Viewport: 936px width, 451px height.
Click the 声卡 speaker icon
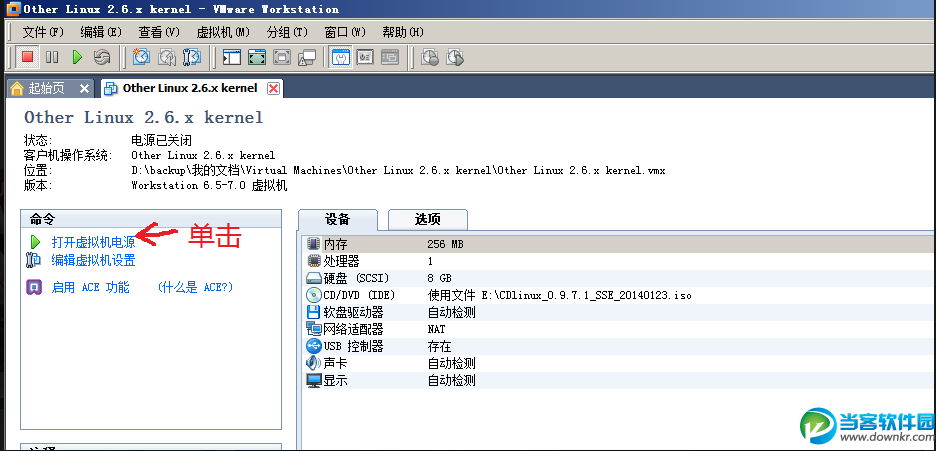(x=313, y=363)
